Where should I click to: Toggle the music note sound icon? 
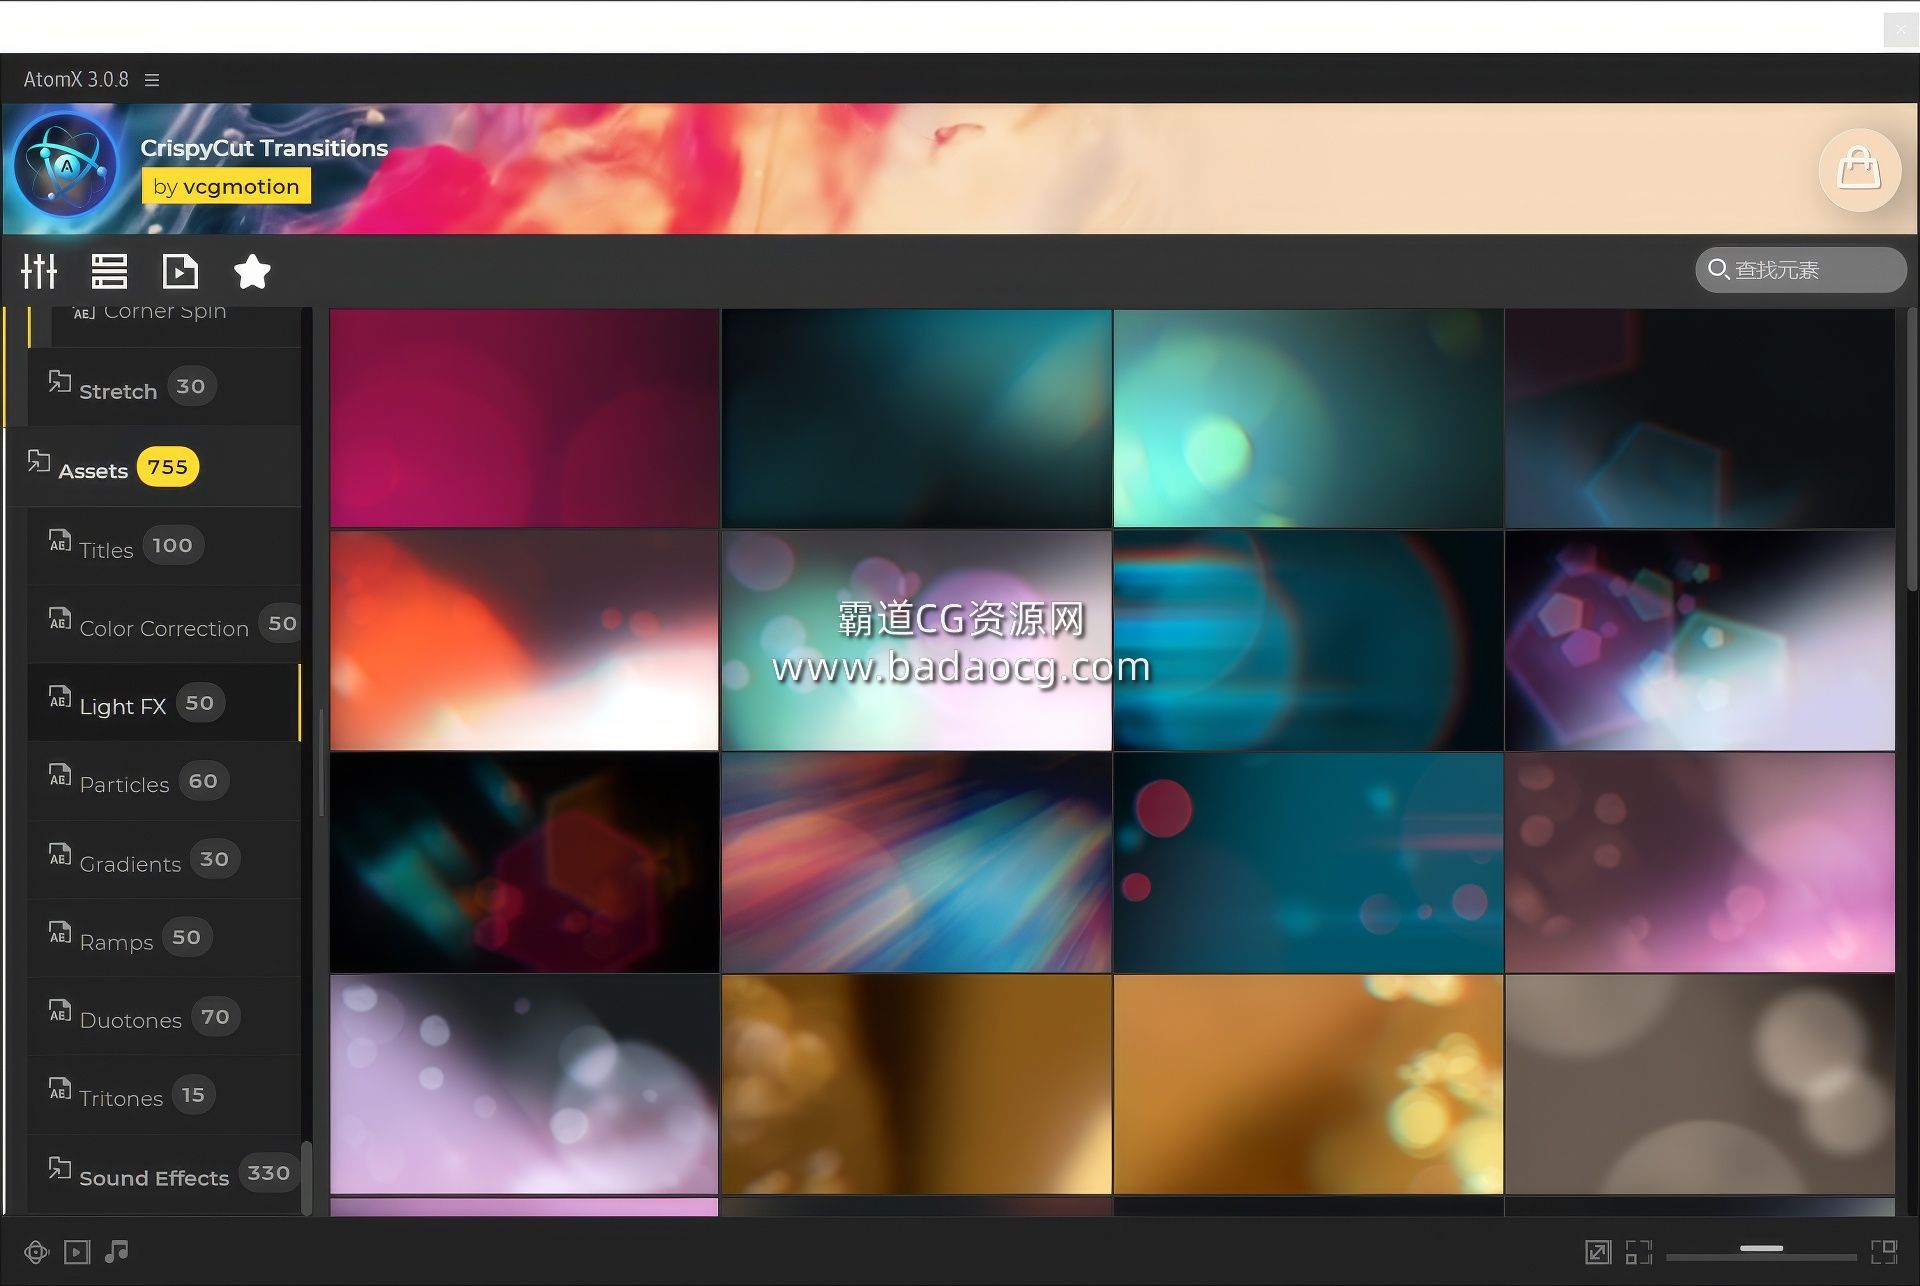coord(117,1251)
